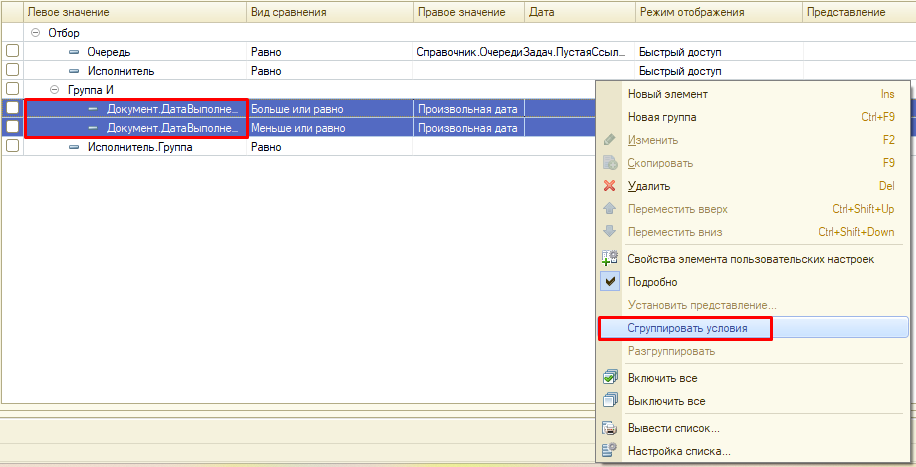Click the pencil icon next to Изменить
Viewport: 916px width, 467px height.
(609, 140)
